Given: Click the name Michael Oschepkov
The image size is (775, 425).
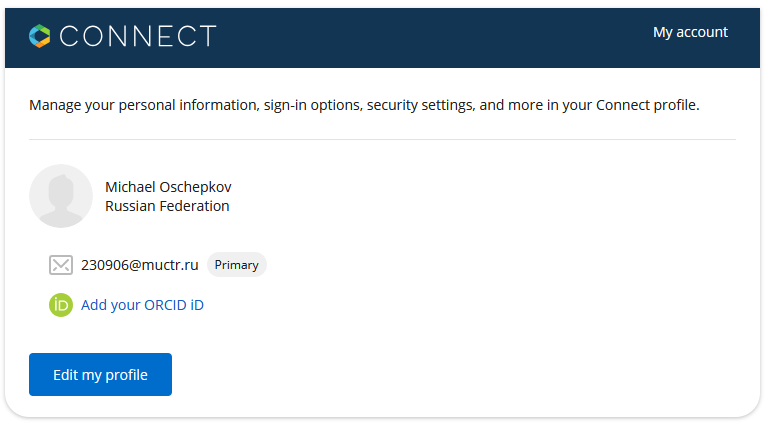Looking at the screenshot, I should pos(168,187).
